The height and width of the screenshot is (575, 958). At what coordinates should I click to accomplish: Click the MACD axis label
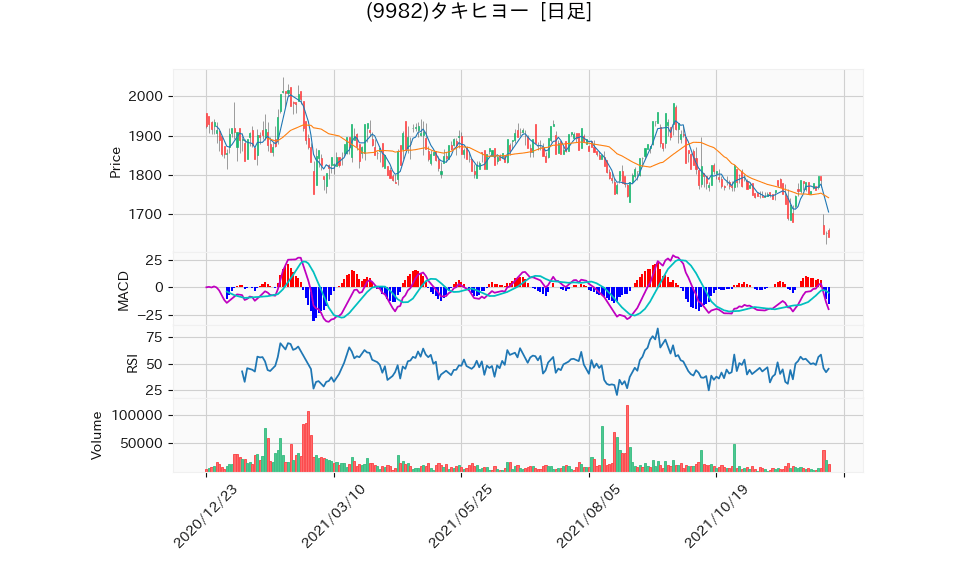pyautogui.click(x=123, y=291)
